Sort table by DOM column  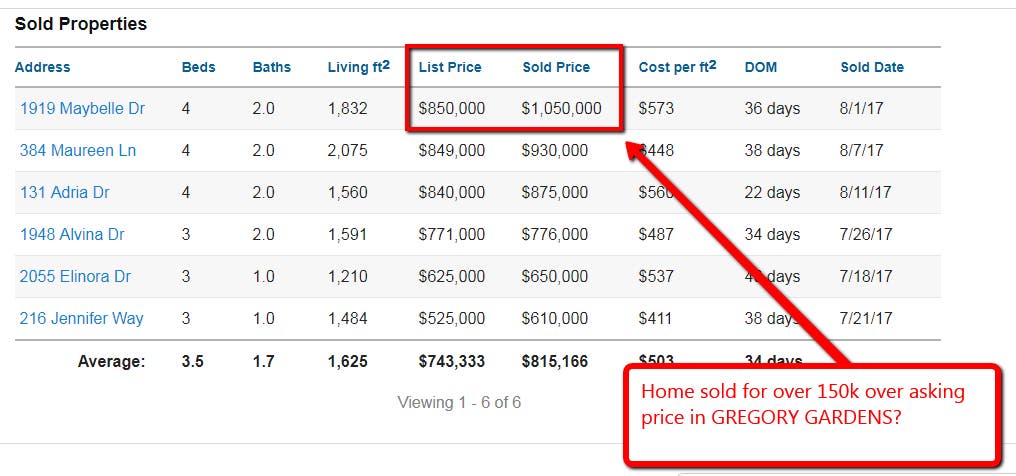(x=761, y=67)
